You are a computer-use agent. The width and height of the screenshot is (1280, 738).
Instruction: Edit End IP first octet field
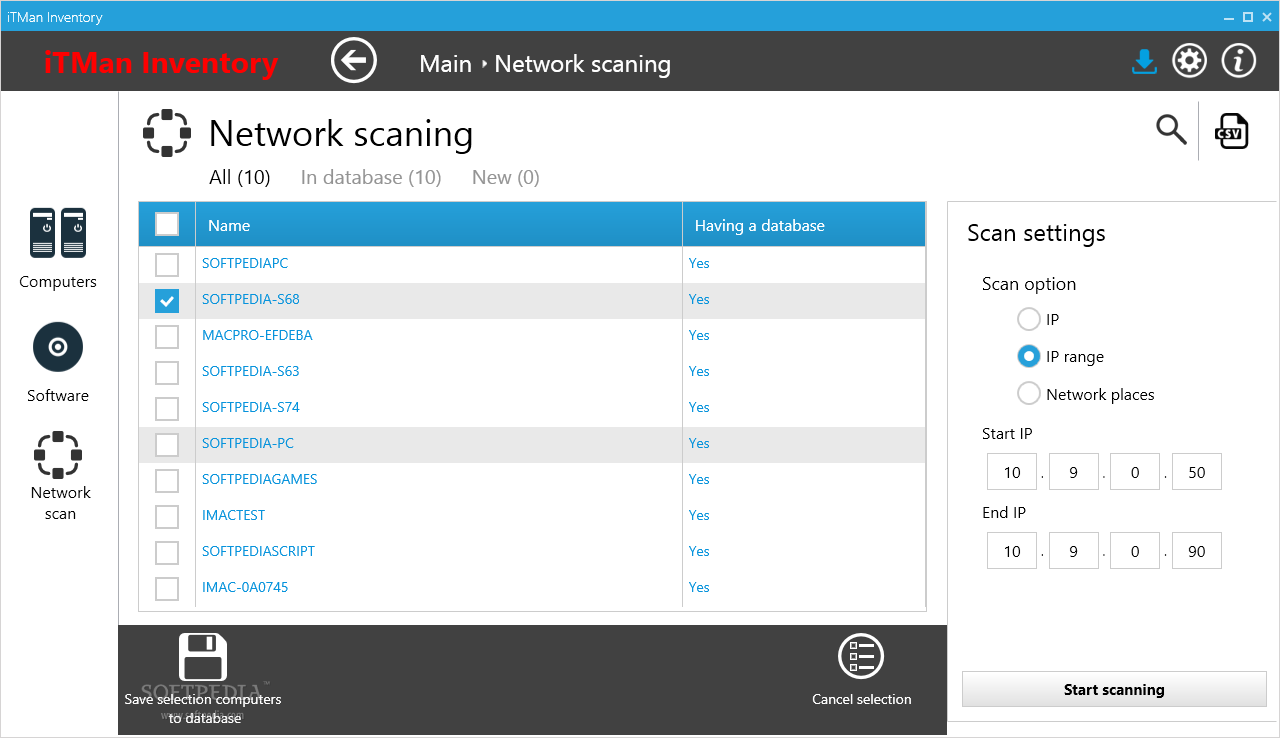click(1012, 551)
